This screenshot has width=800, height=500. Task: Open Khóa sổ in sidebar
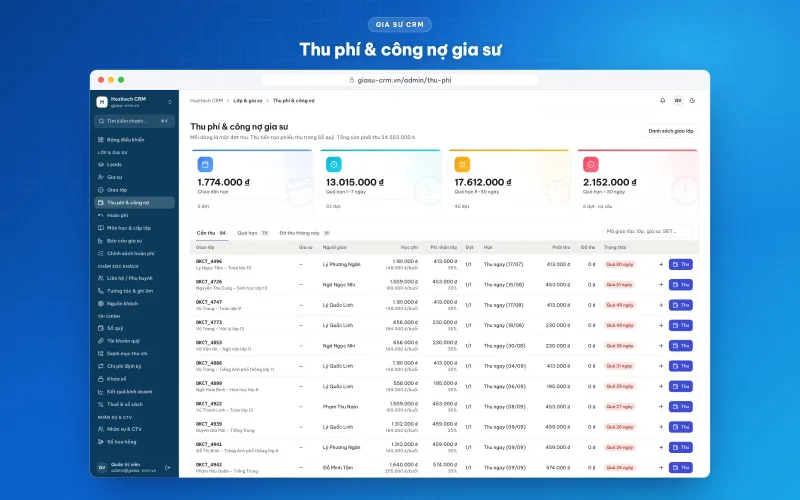[x=135, y=379]
